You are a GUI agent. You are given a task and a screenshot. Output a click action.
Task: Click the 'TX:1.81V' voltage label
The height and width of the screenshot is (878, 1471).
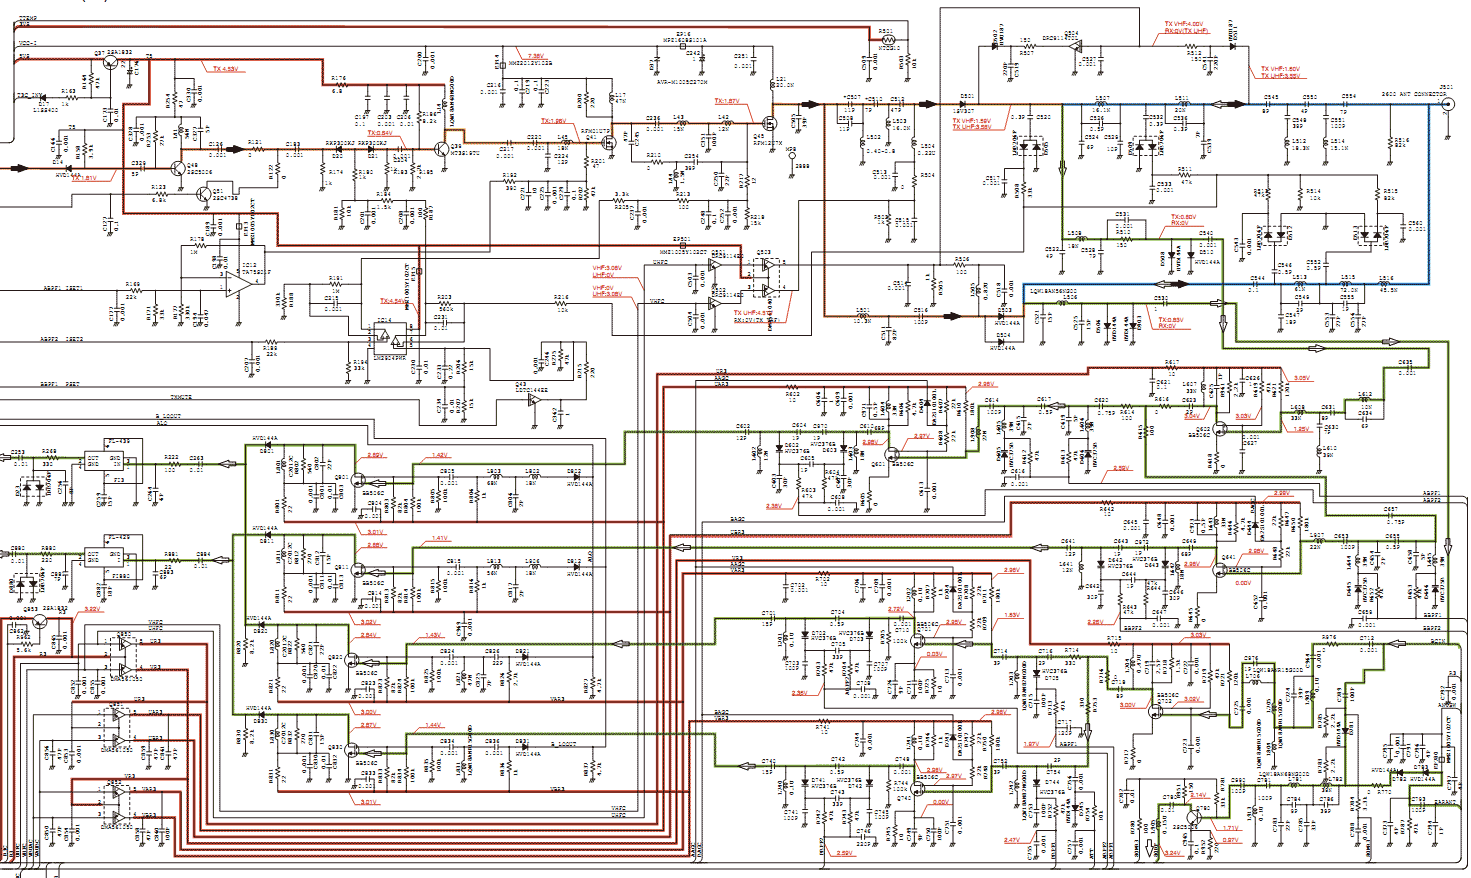point(84,178)
